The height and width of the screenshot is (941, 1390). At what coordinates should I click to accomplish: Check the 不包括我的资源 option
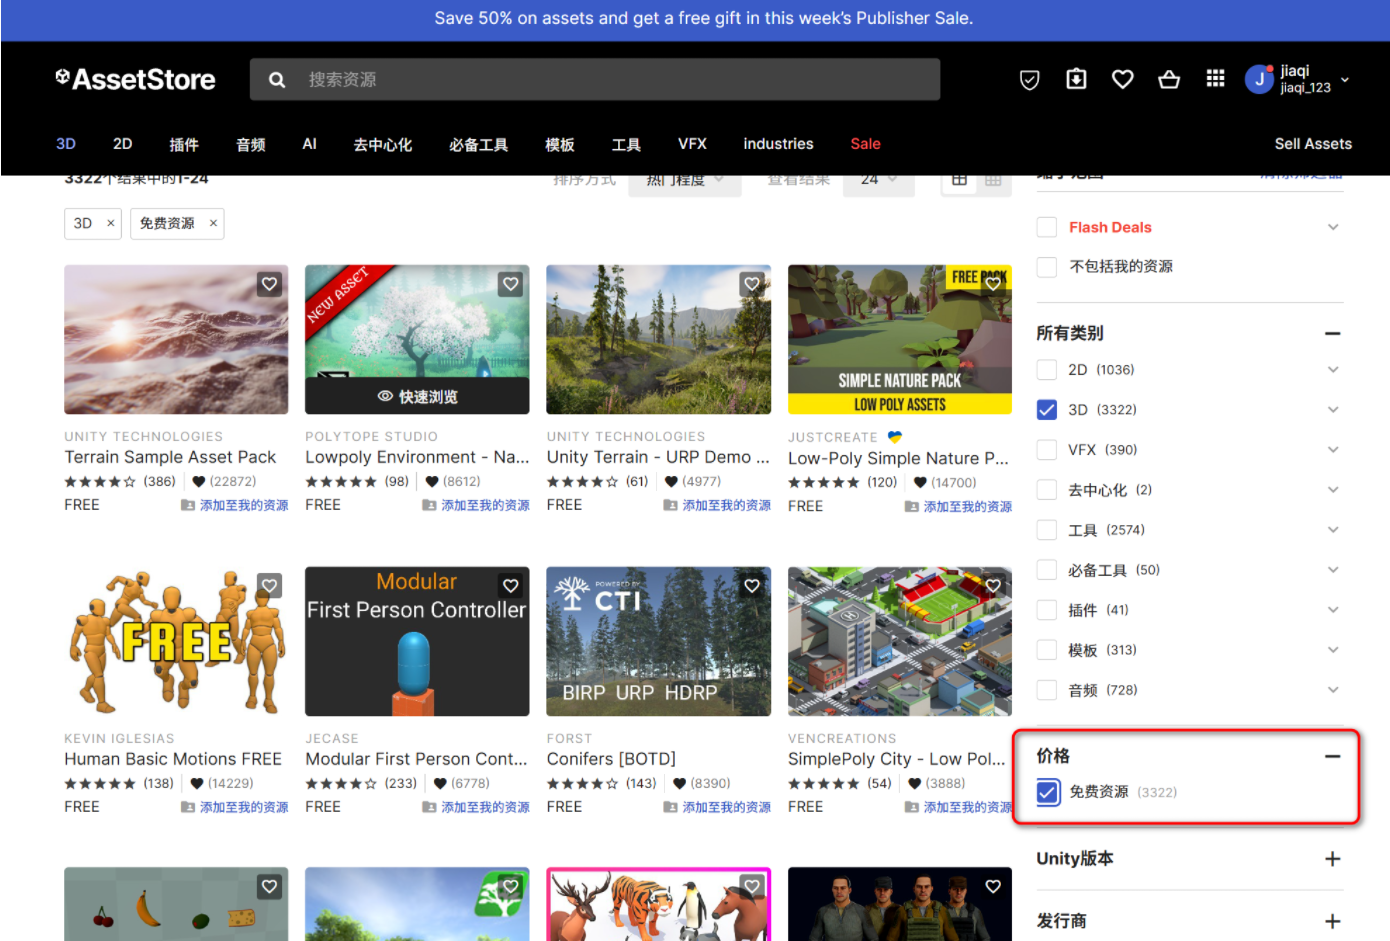[1046, 267]
